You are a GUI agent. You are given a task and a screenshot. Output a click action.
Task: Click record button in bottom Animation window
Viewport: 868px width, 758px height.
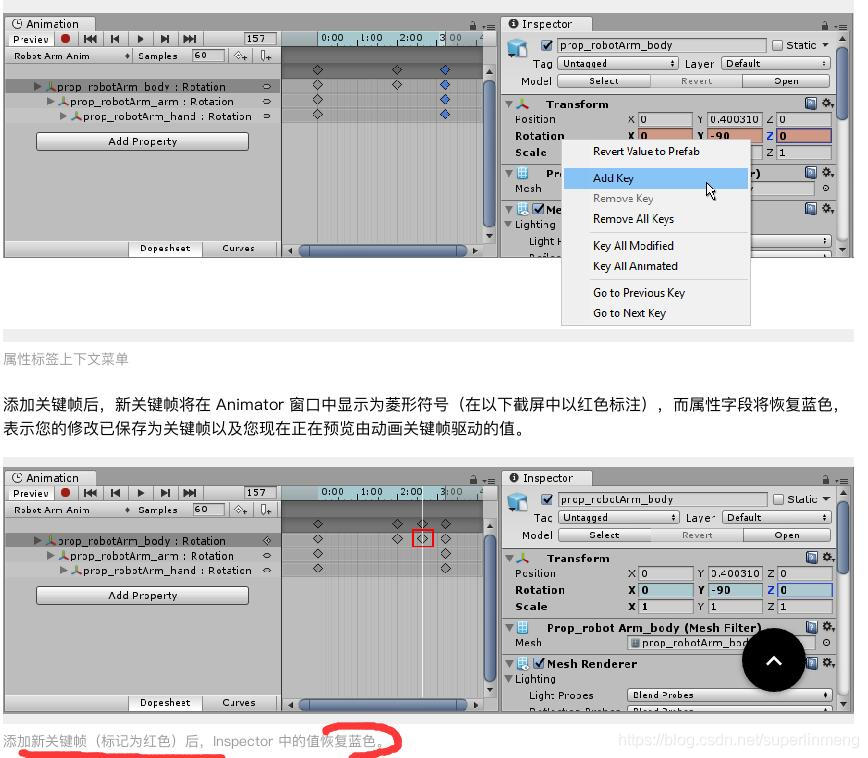65,493
